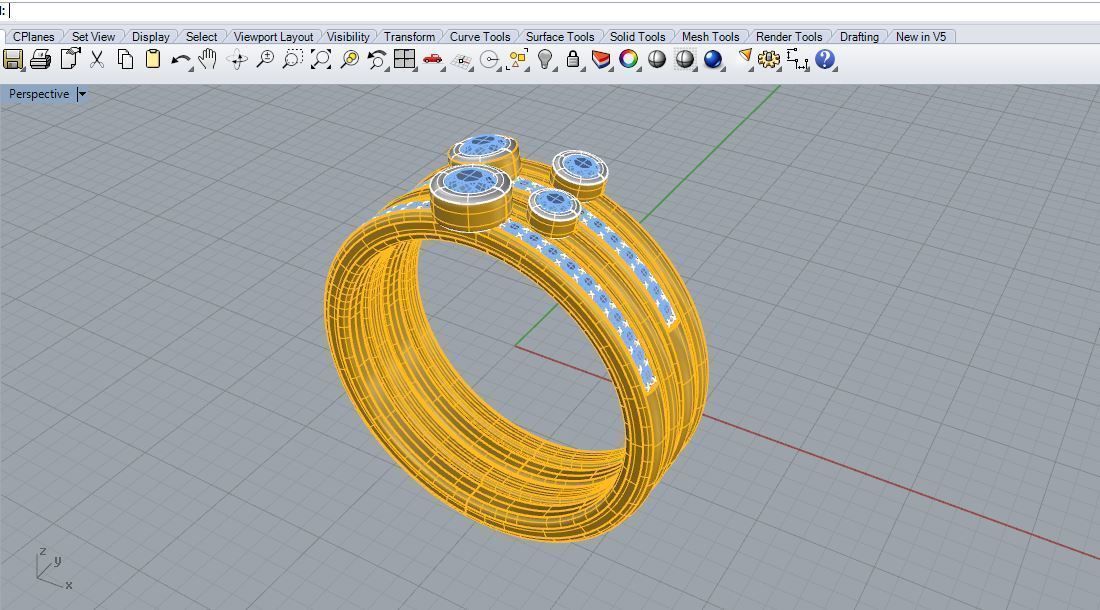The width and height of the screenshot is (1100, 610).
Task: Click the Copy to clipboard icon
Action: pos(125,60)
